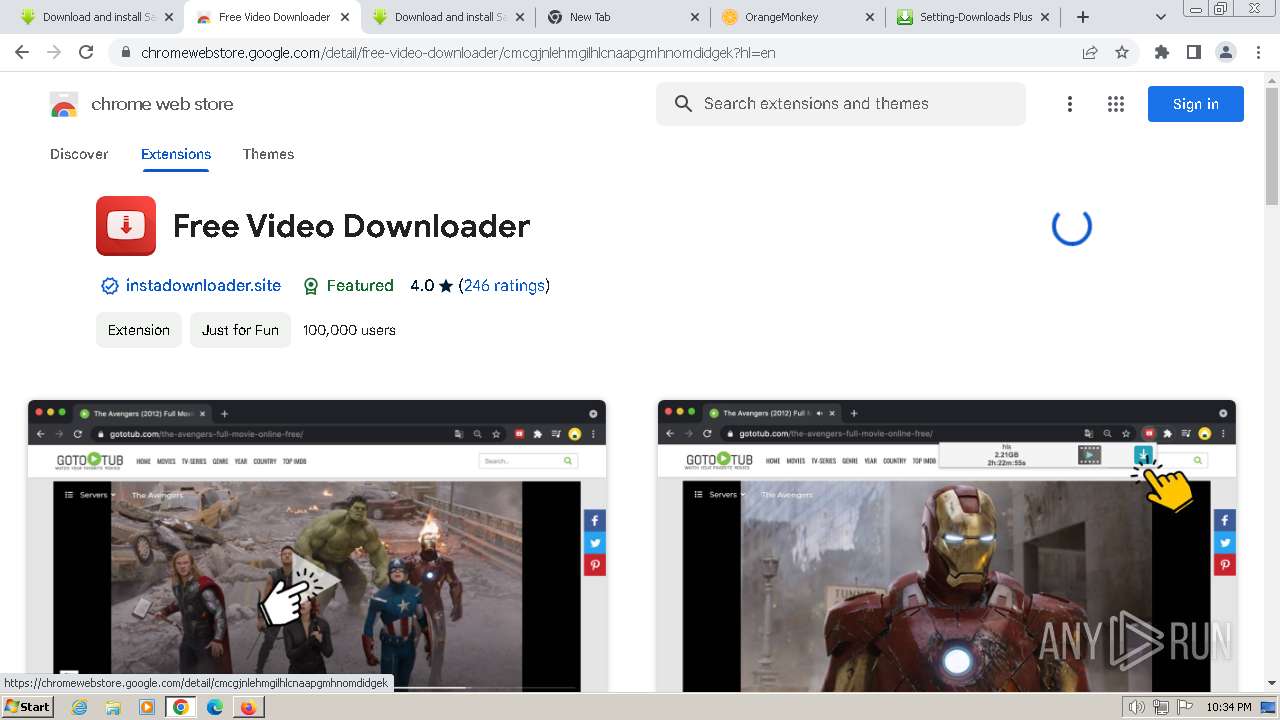Open the Chrome profile avatar

click(x=1225, y=52)
